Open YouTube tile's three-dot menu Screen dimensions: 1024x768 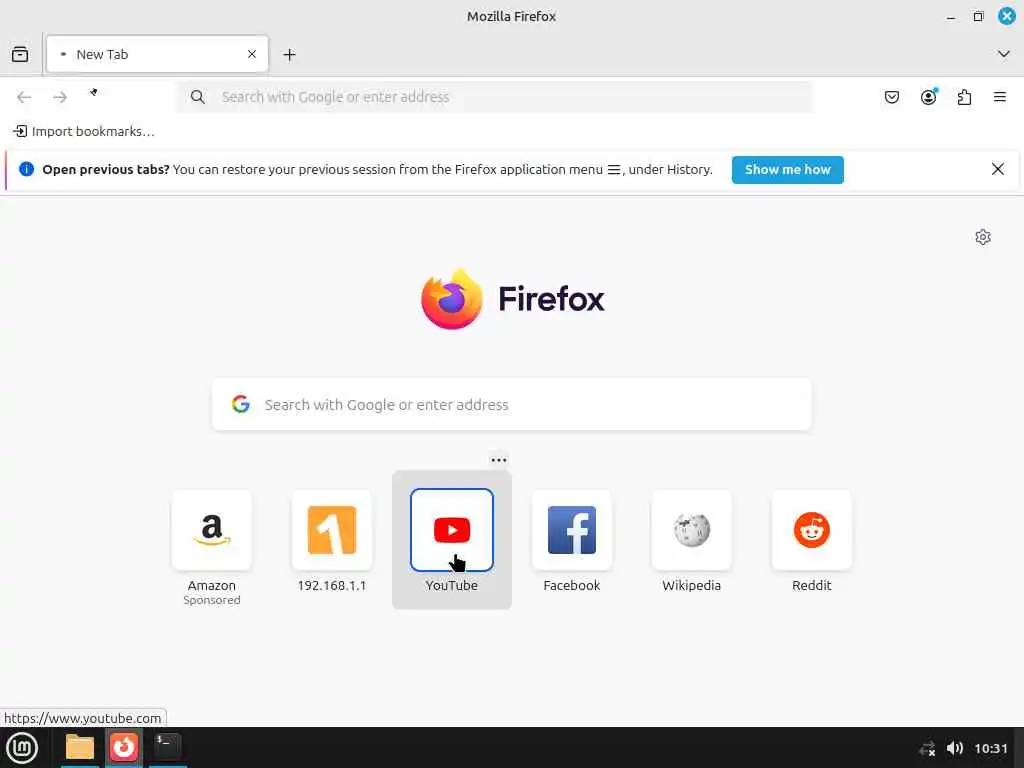pyautogui.click(x=499, y=460)
